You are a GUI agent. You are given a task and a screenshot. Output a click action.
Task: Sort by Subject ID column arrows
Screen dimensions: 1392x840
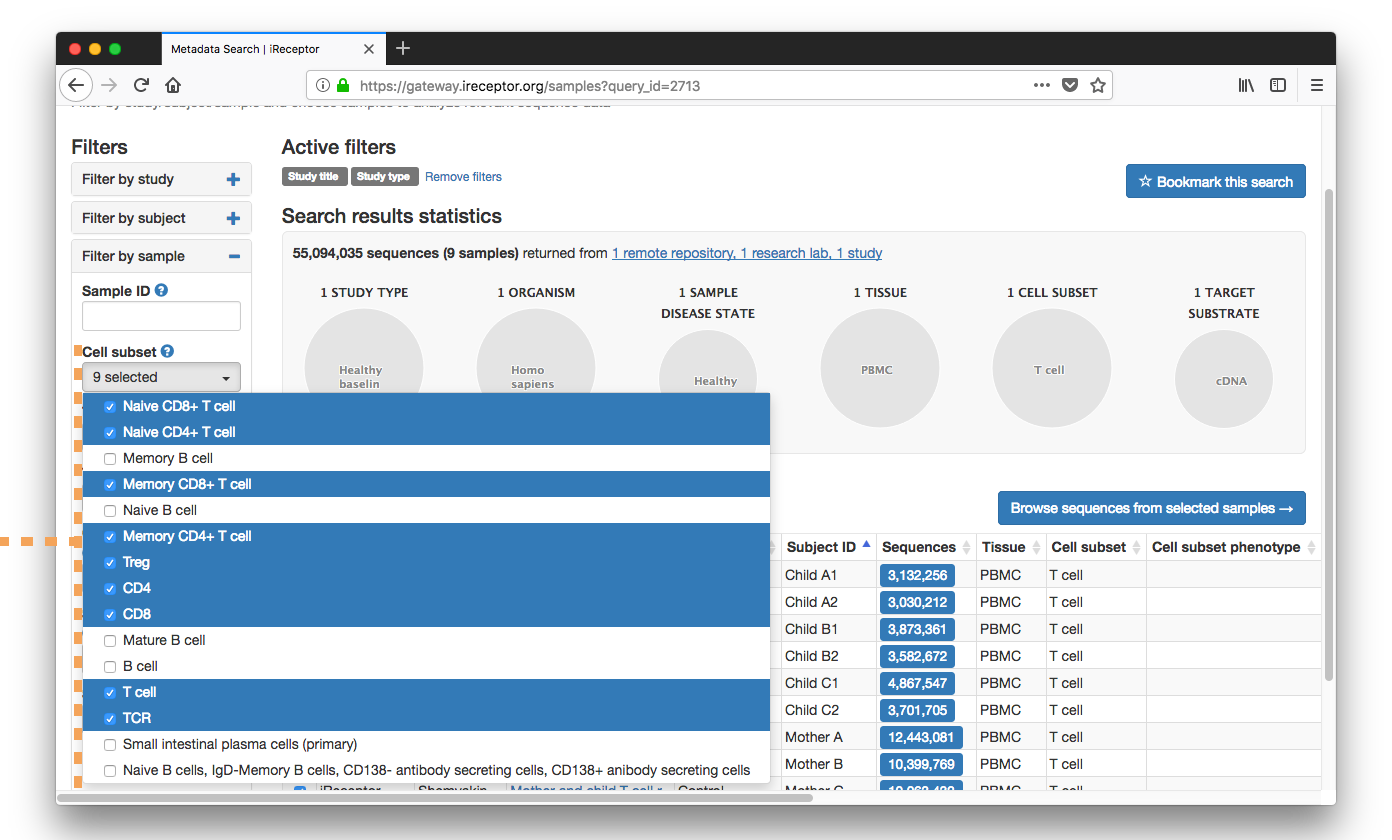click(x=866, y=546)
